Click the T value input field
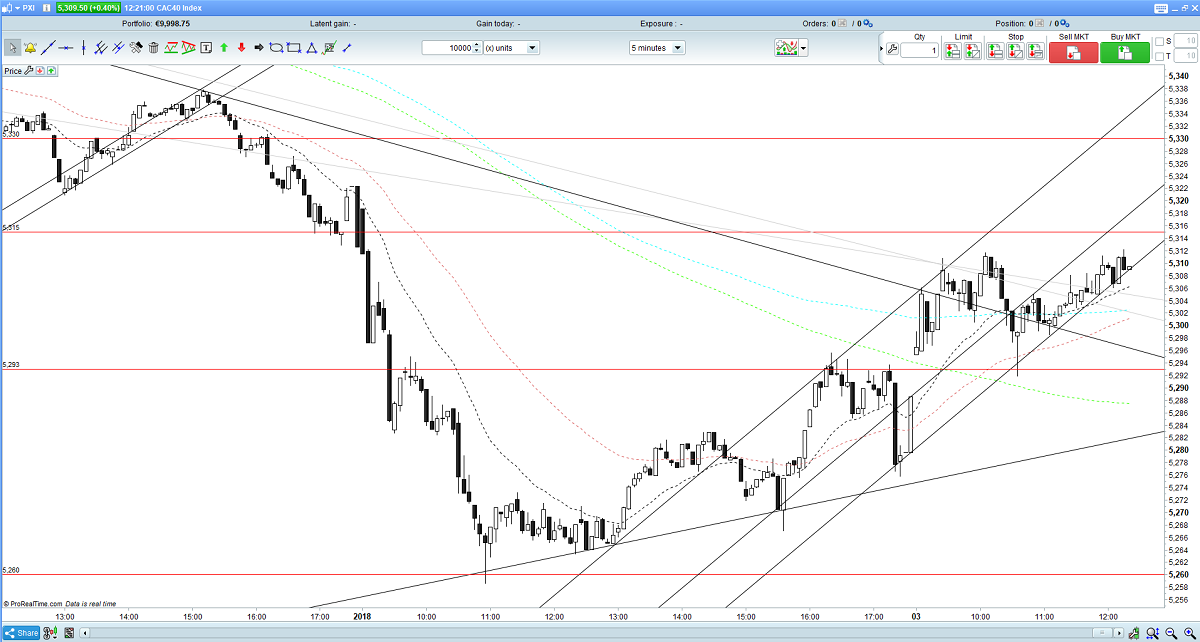The height and width of the screenshot is (642, 1200). pos(1185,56)
